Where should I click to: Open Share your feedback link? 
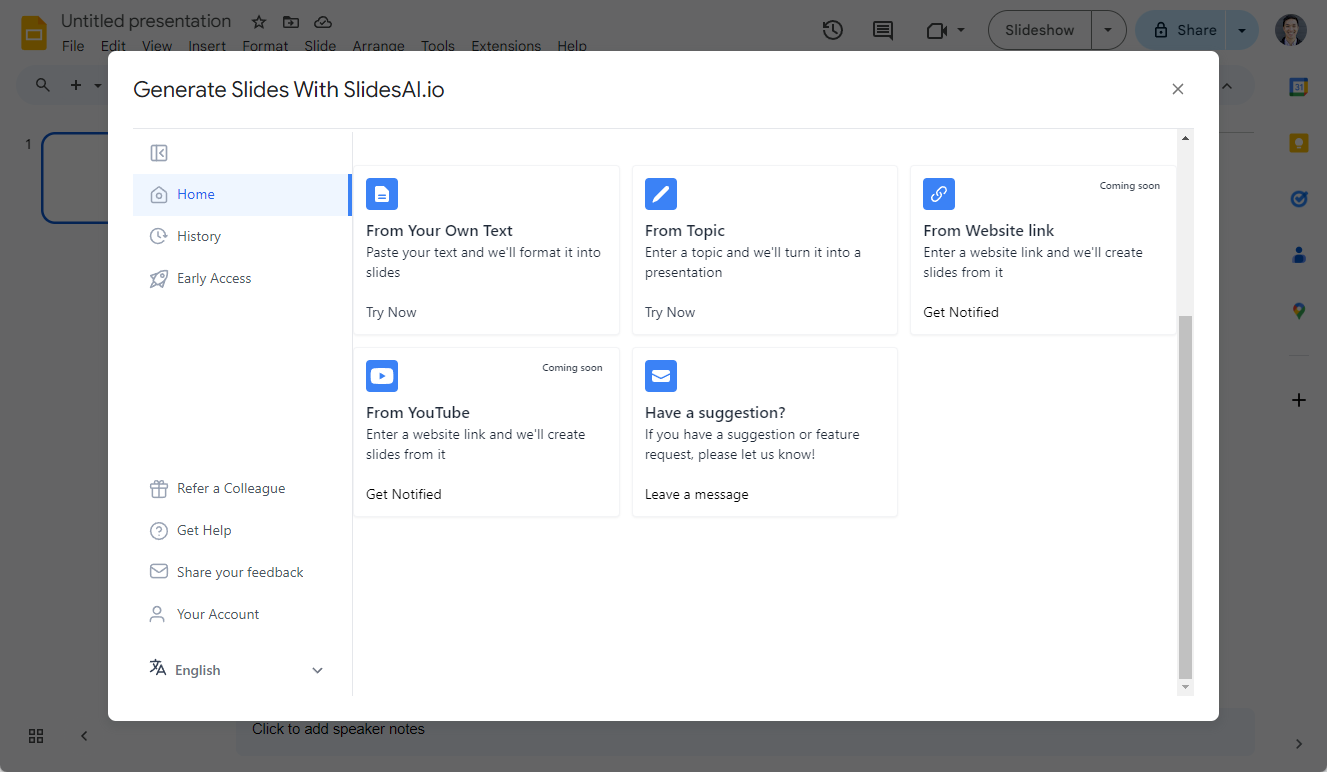pyautogui.click(x=240, y=573)
